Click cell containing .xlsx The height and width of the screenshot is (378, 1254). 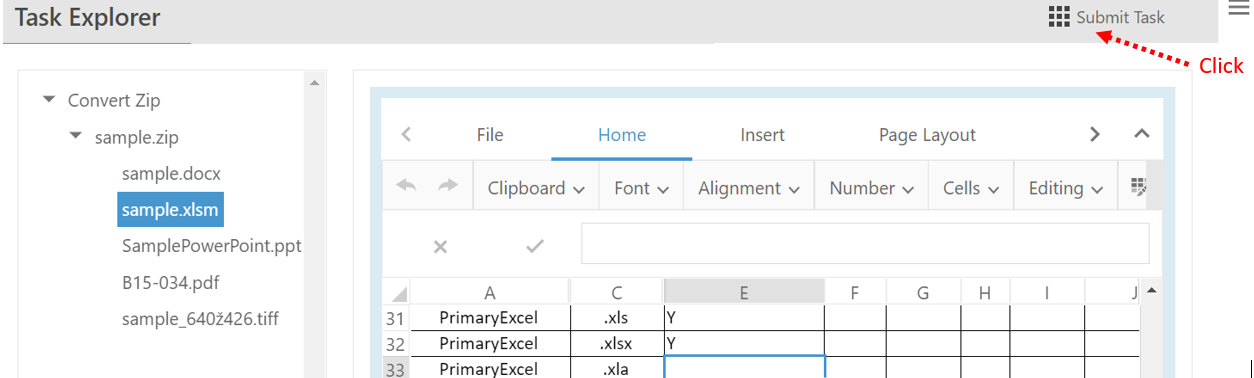coord(617,344)
